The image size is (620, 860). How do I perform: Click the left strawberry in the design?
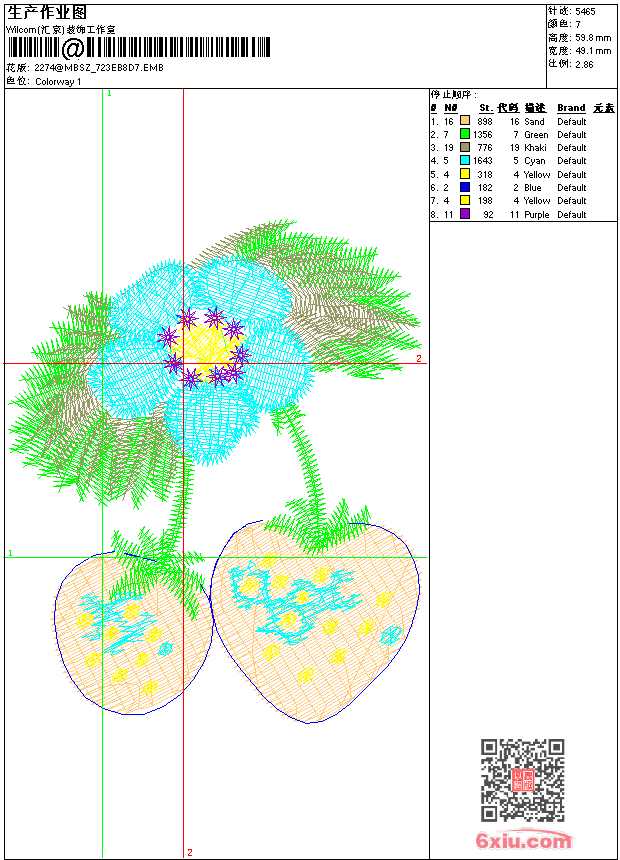click(132, 633)
